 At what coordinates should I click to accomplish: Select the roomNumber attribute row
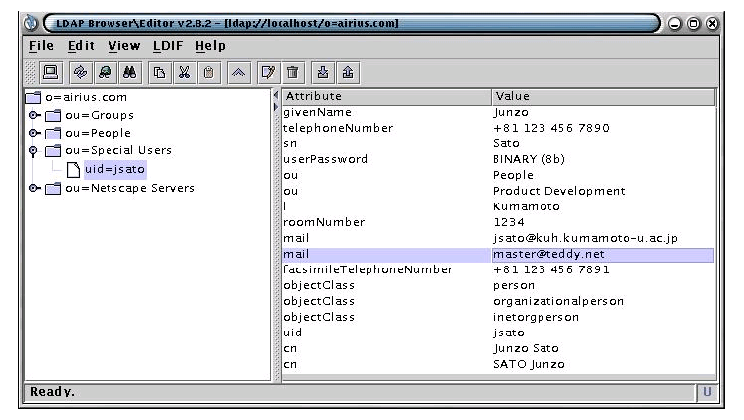tap(498, 222)
